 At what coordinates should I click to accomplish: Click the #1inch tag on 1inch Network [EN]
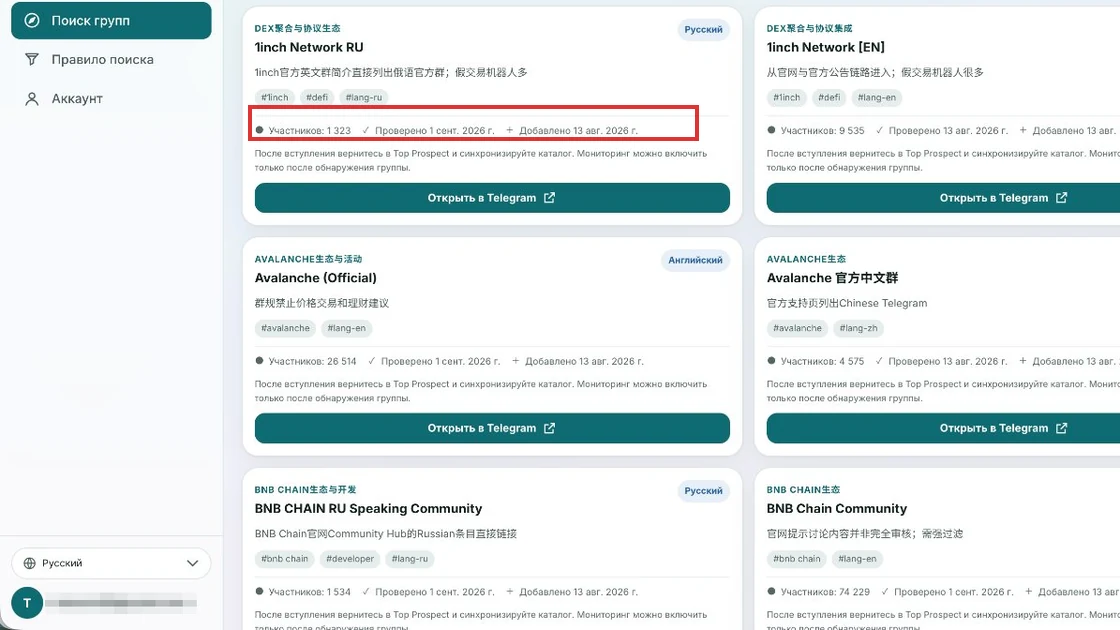click(787, 97)
